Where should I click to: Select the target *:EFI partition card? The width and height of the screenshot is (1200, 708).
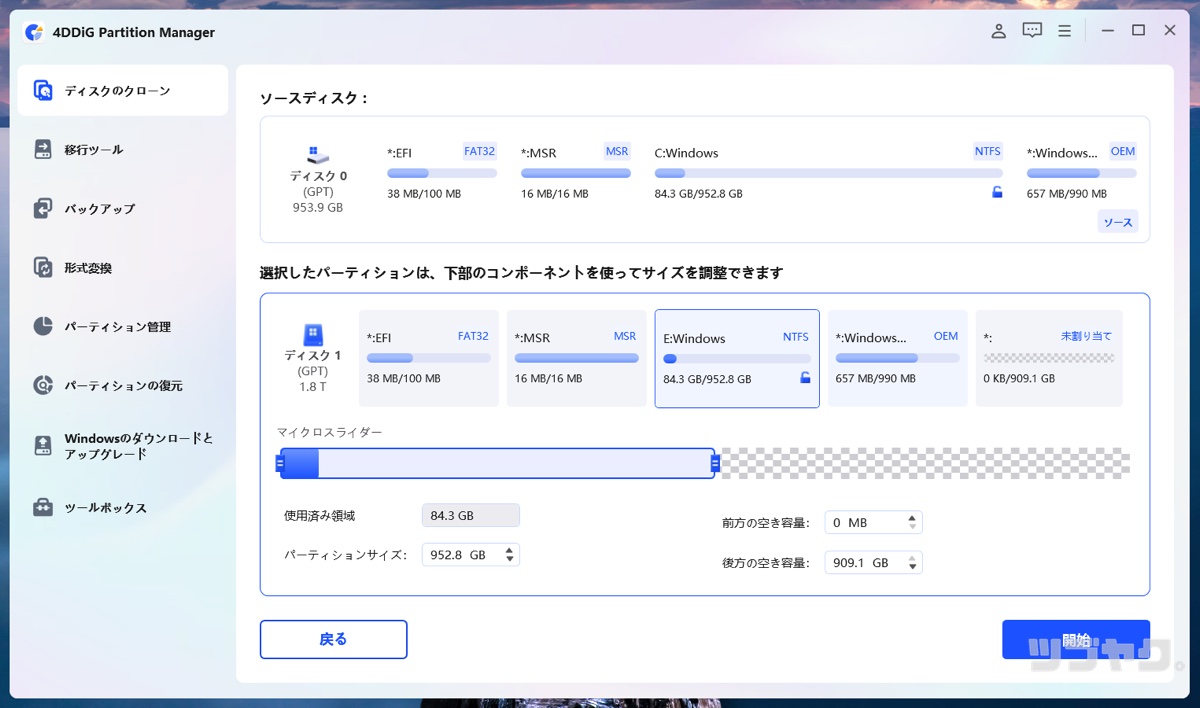click(428, 358)
